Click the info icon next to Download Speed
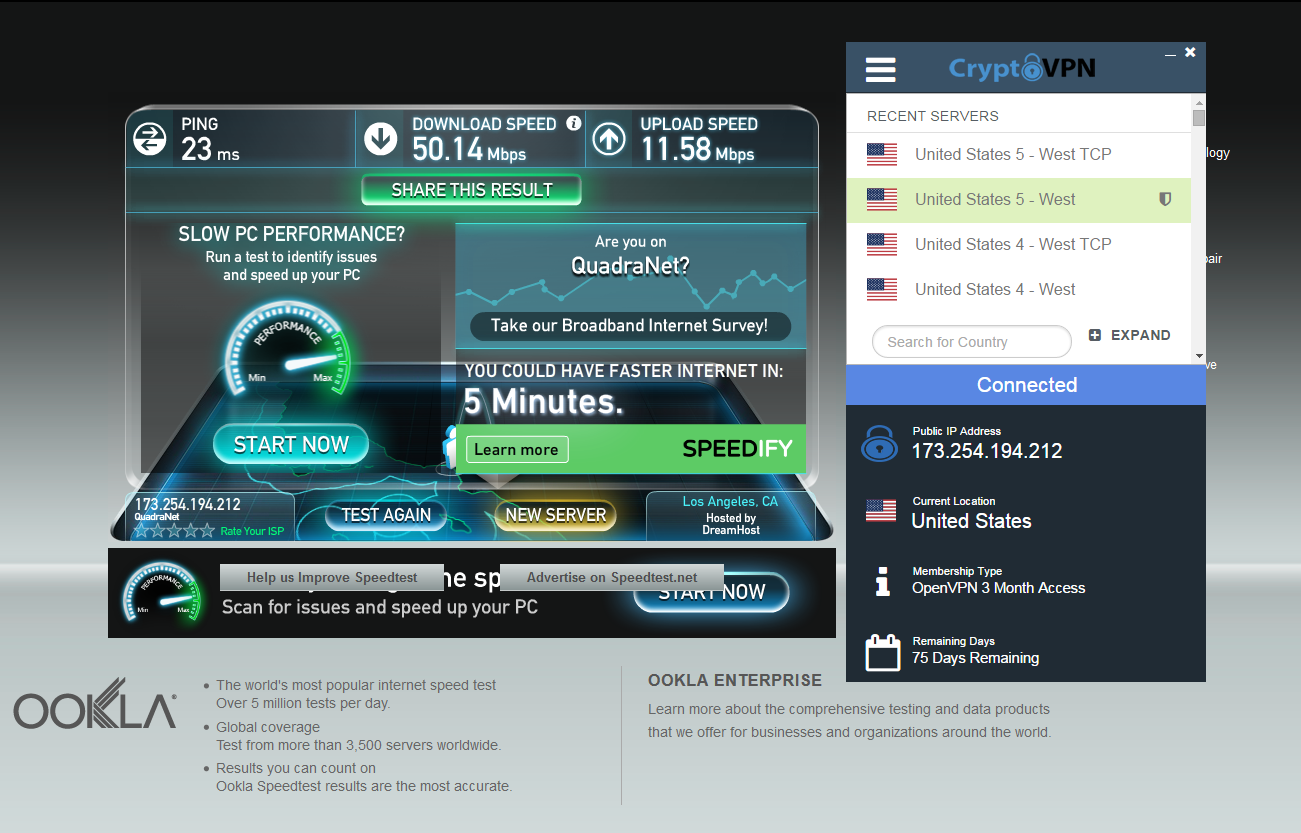 click(573, 123)
